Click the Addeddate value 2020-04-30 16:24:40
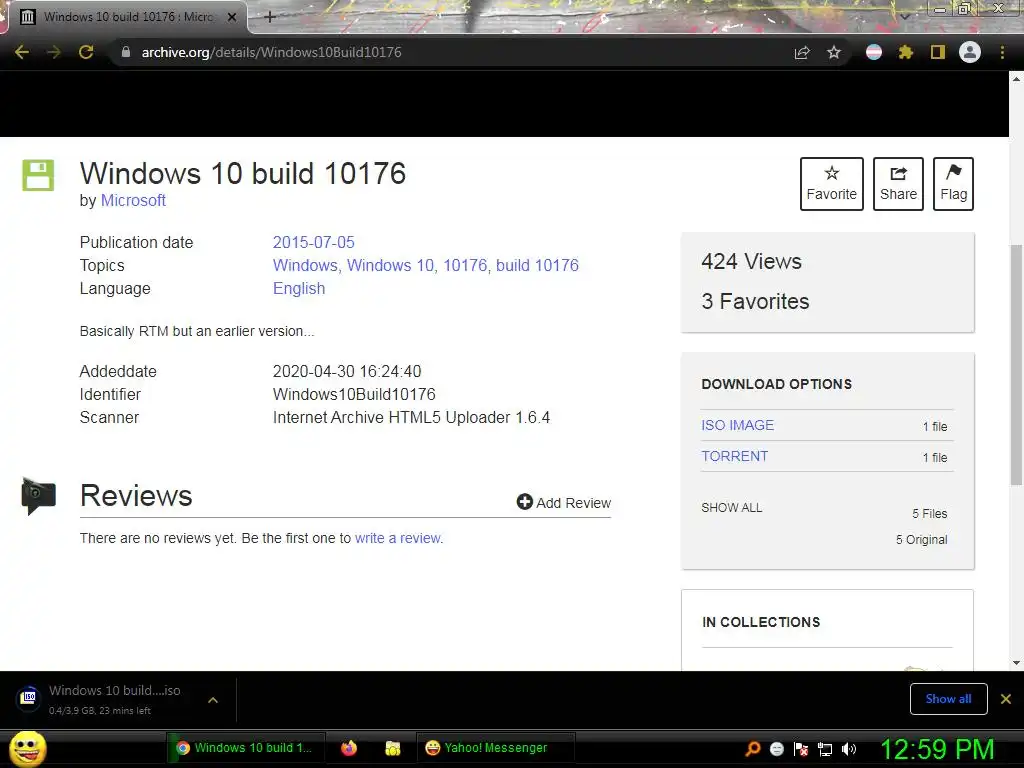1024x768 pixels. 347,372
